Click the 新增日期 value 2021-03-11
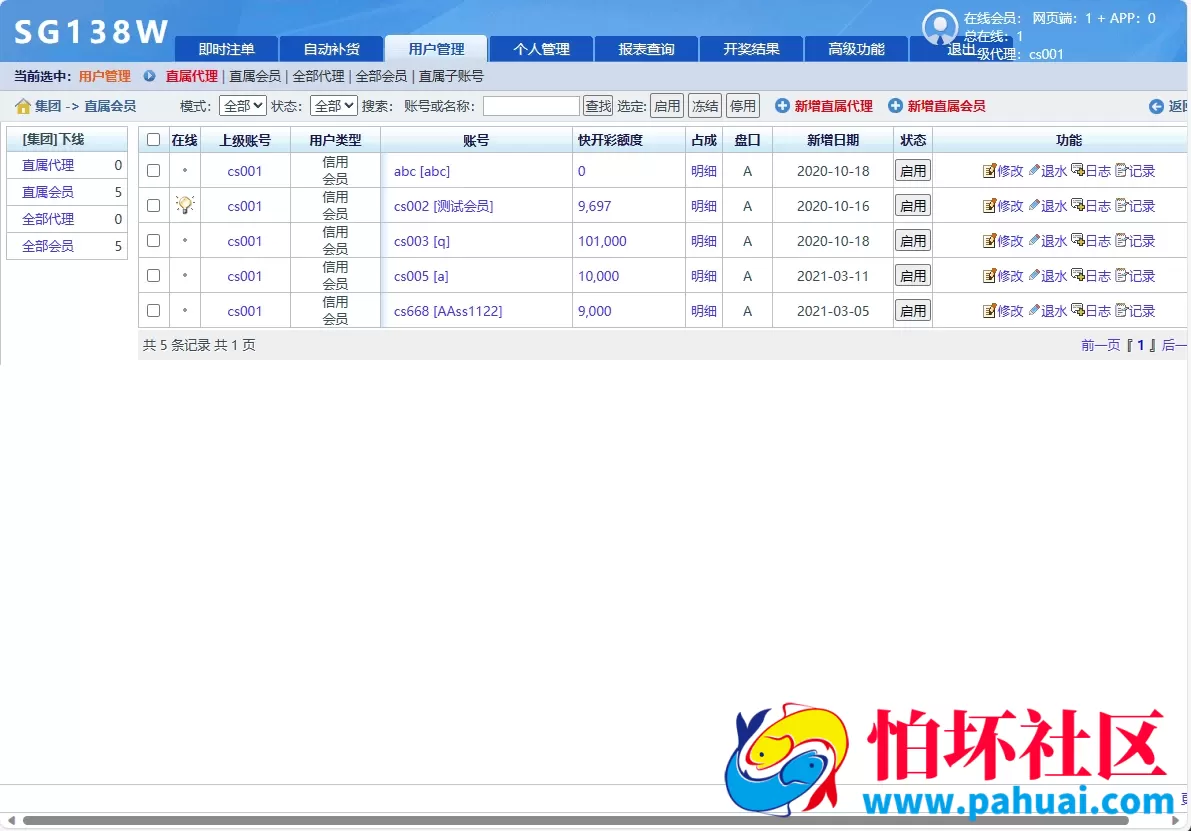Image resolution: width=1191 pixels, height=831 pixels. point(832,276)
